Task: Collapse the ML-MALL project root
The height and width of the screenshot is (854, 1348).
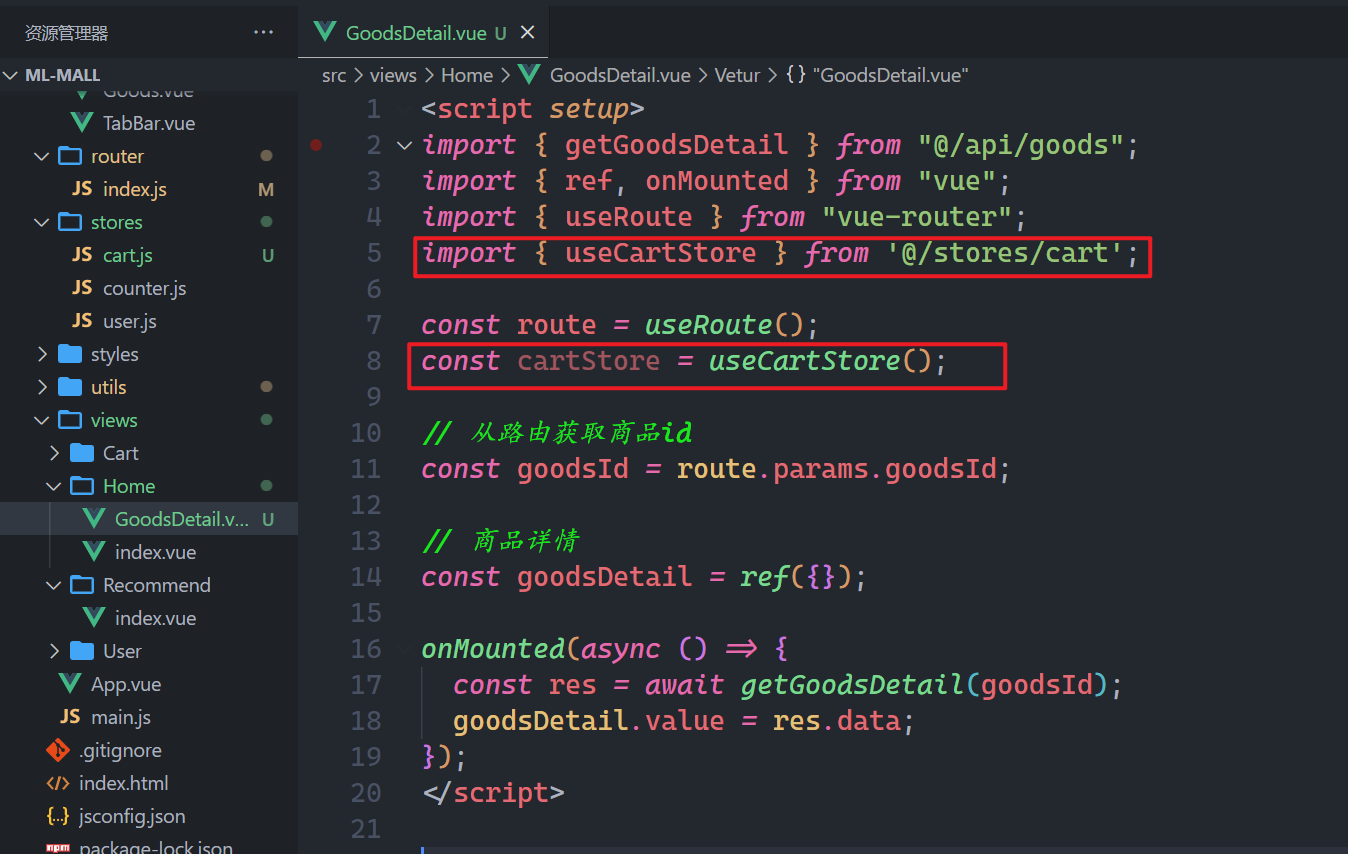Action: point(12,75)
